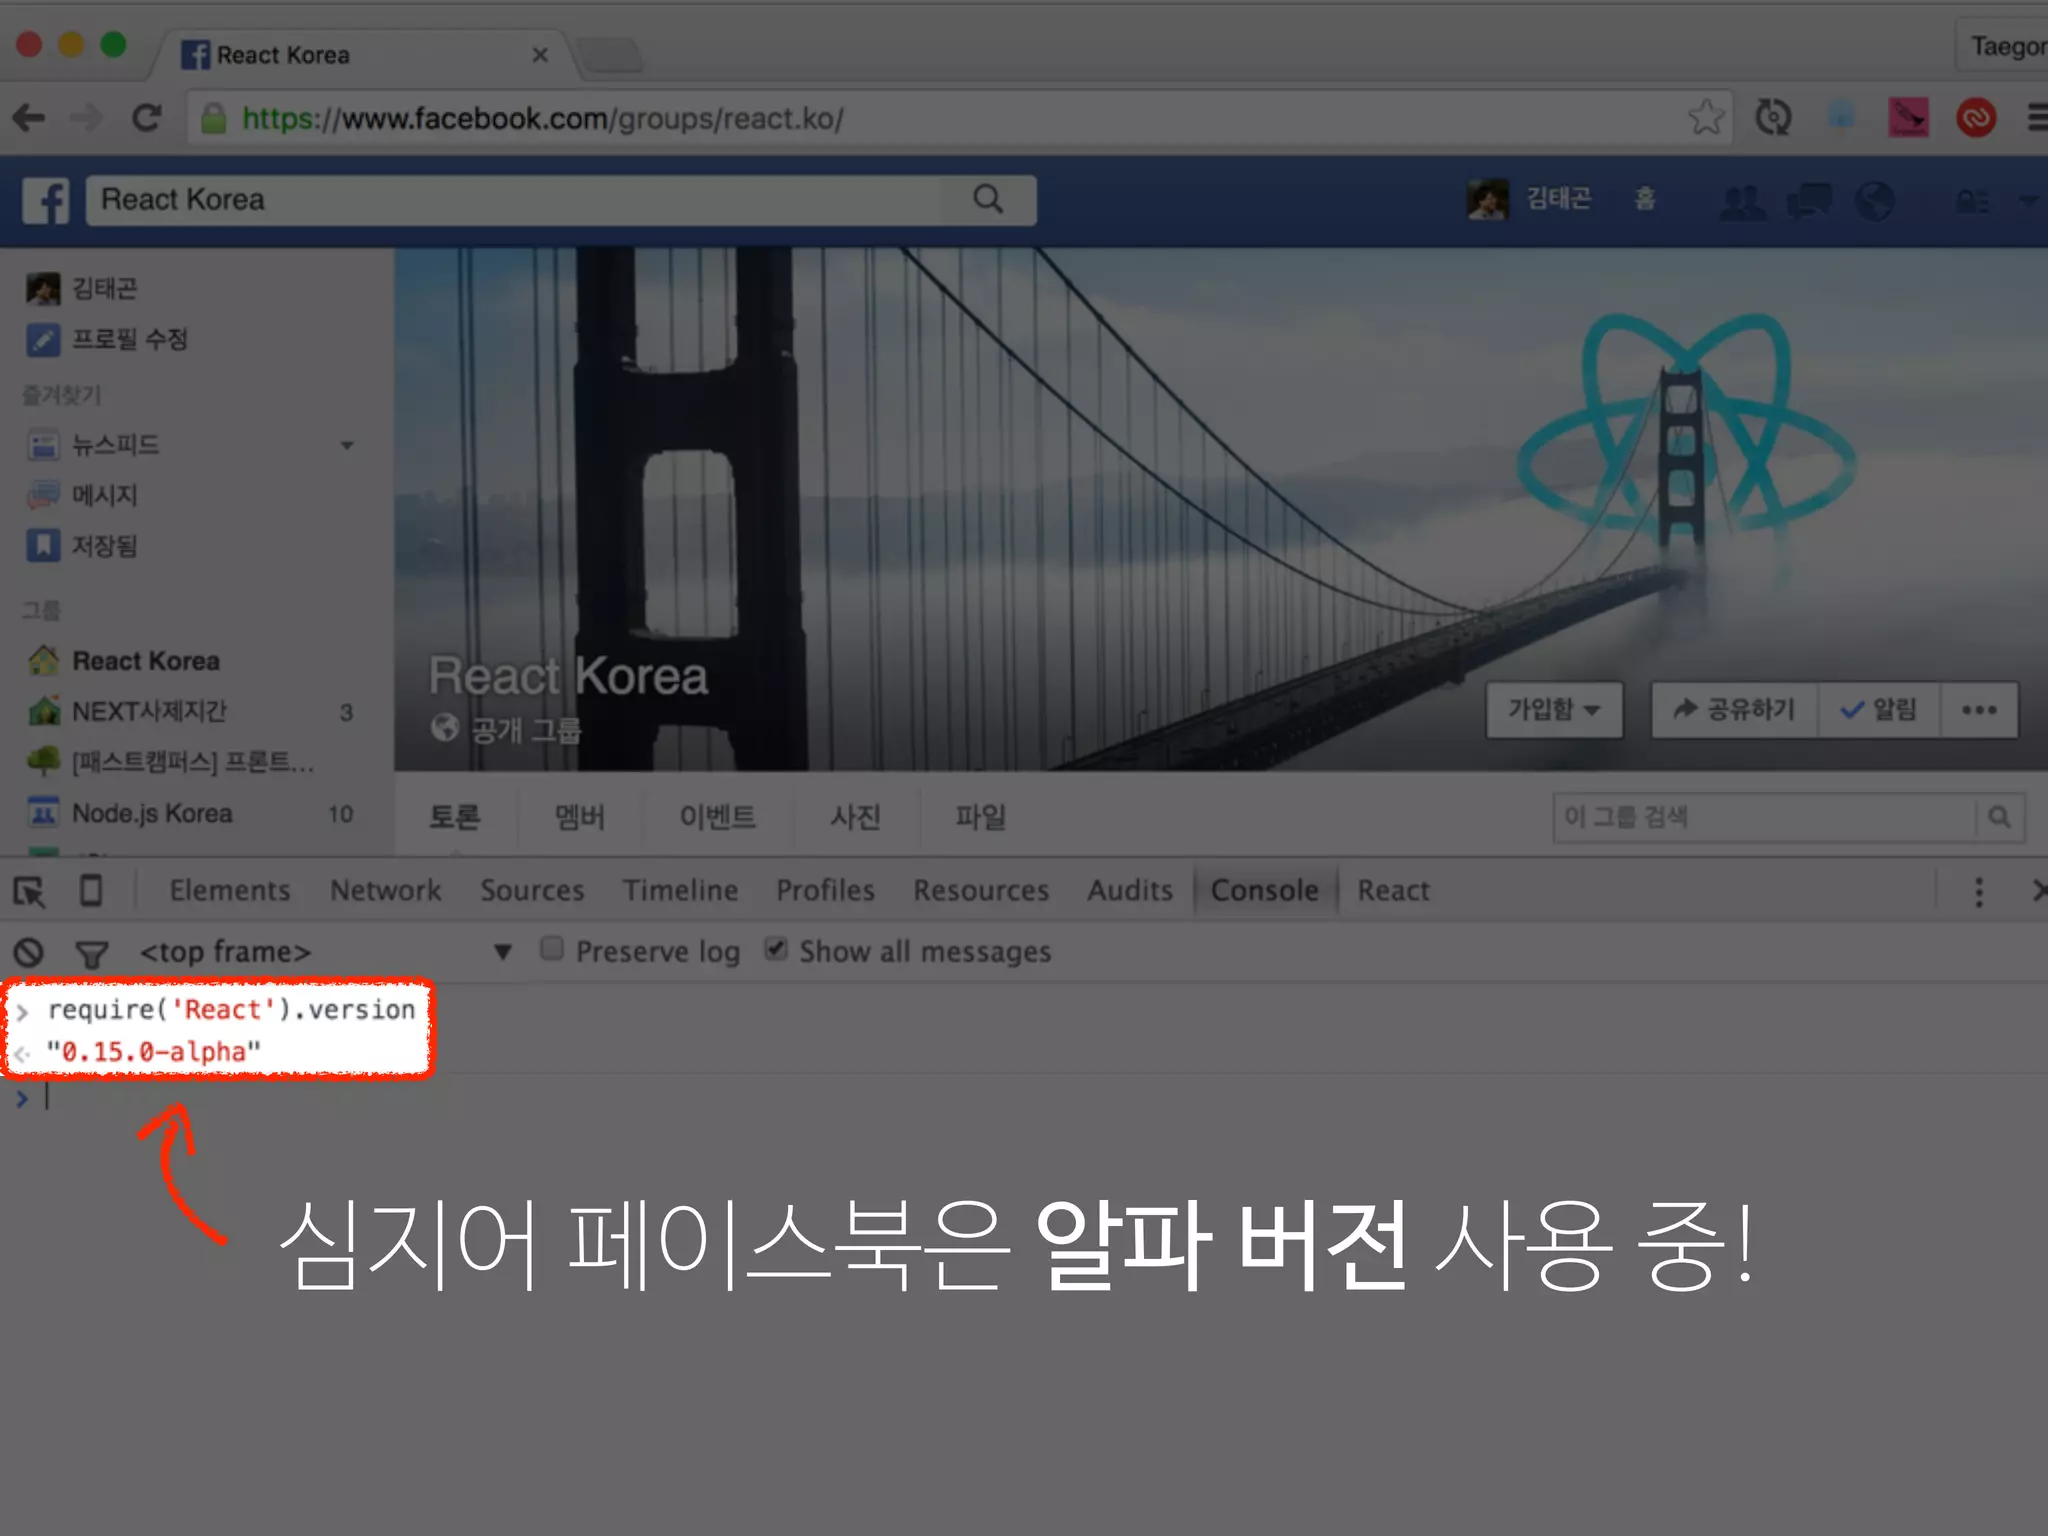Bookmark the page with the star icon
This screenshot has height=1536, width=2048.
[1706, 118]
